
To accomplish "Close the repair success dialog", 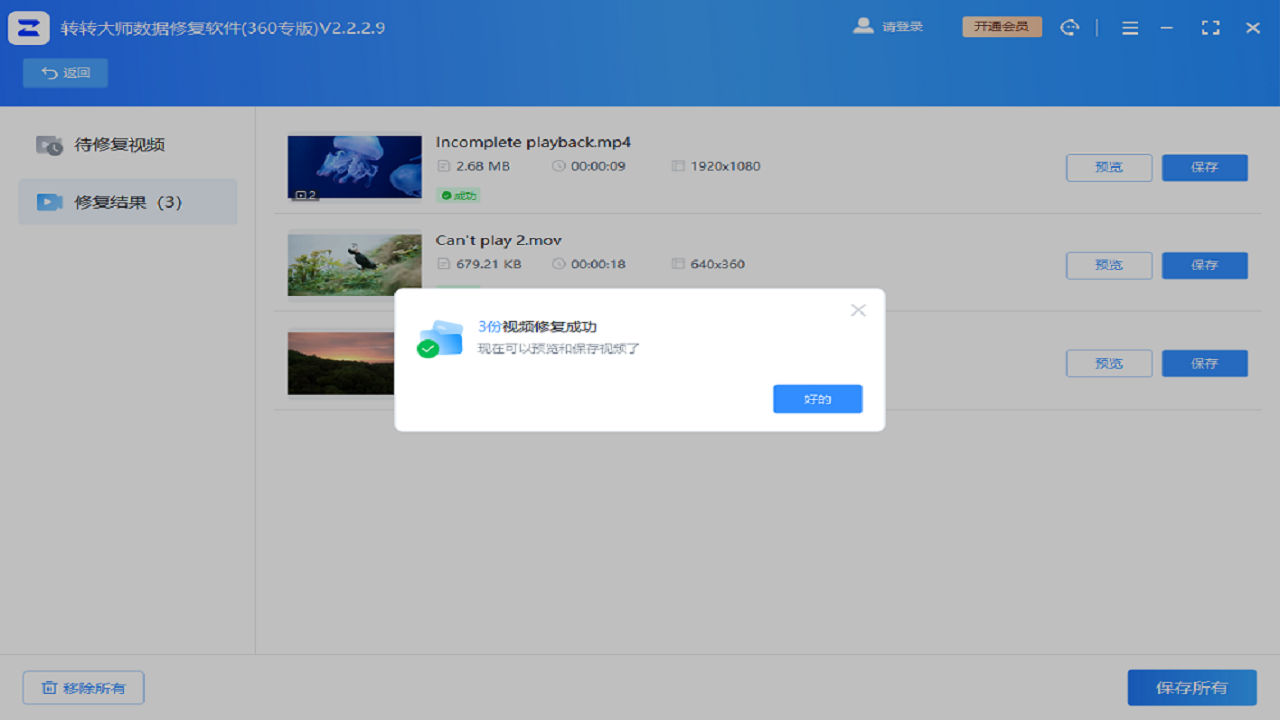I will 858,310.
